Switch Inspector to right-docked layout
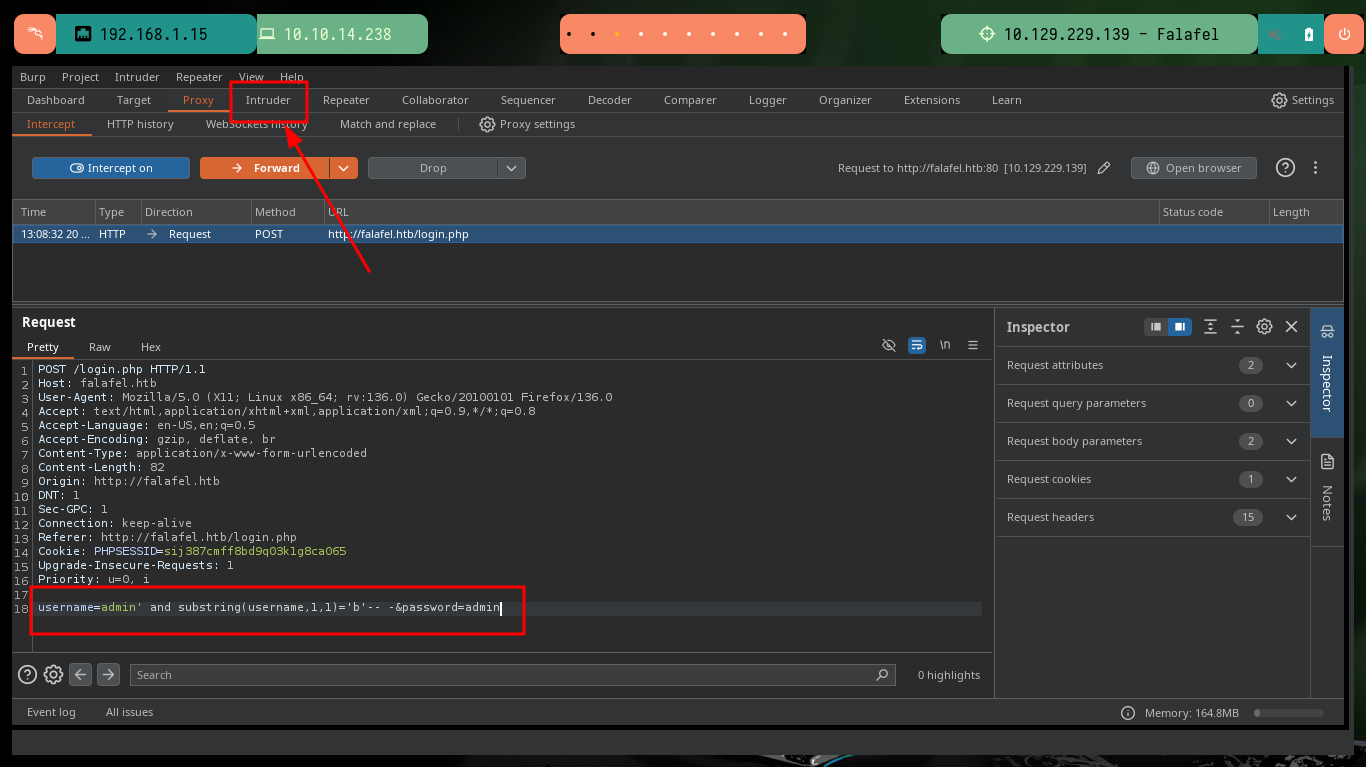The height and width of the screenshot is (767, 1366). click(1180, 327)
